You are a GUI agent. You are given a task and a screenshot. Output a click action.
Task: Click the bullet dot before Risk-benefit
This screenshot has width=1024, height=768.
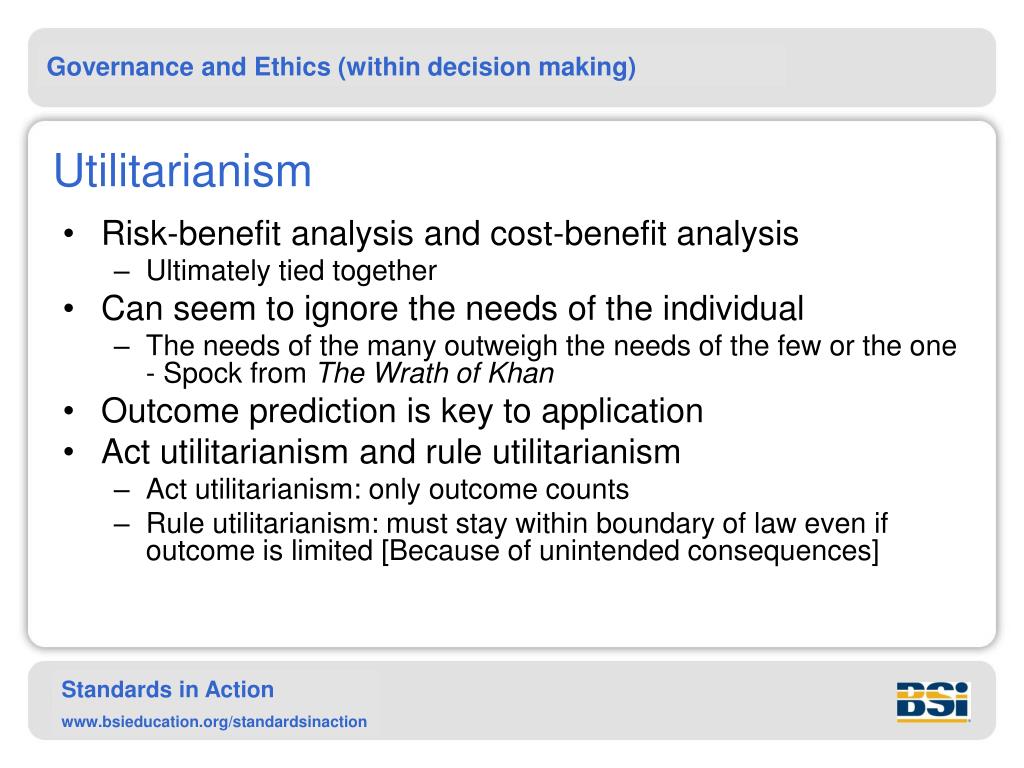coord(69,234)
